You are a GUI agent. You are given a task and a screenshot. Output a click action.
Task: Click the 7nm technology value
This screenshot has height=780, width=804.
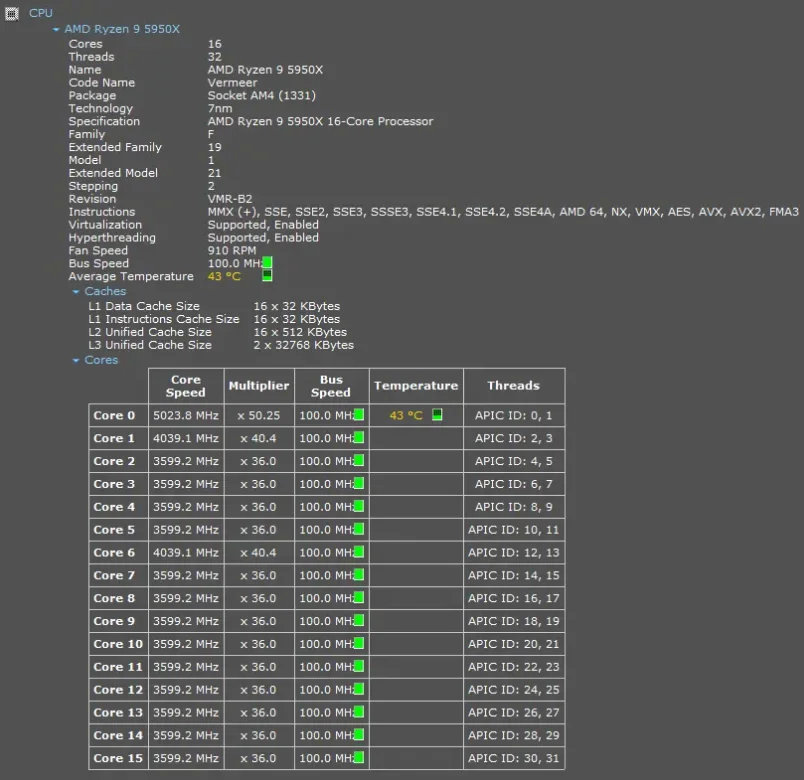point(220,108)
